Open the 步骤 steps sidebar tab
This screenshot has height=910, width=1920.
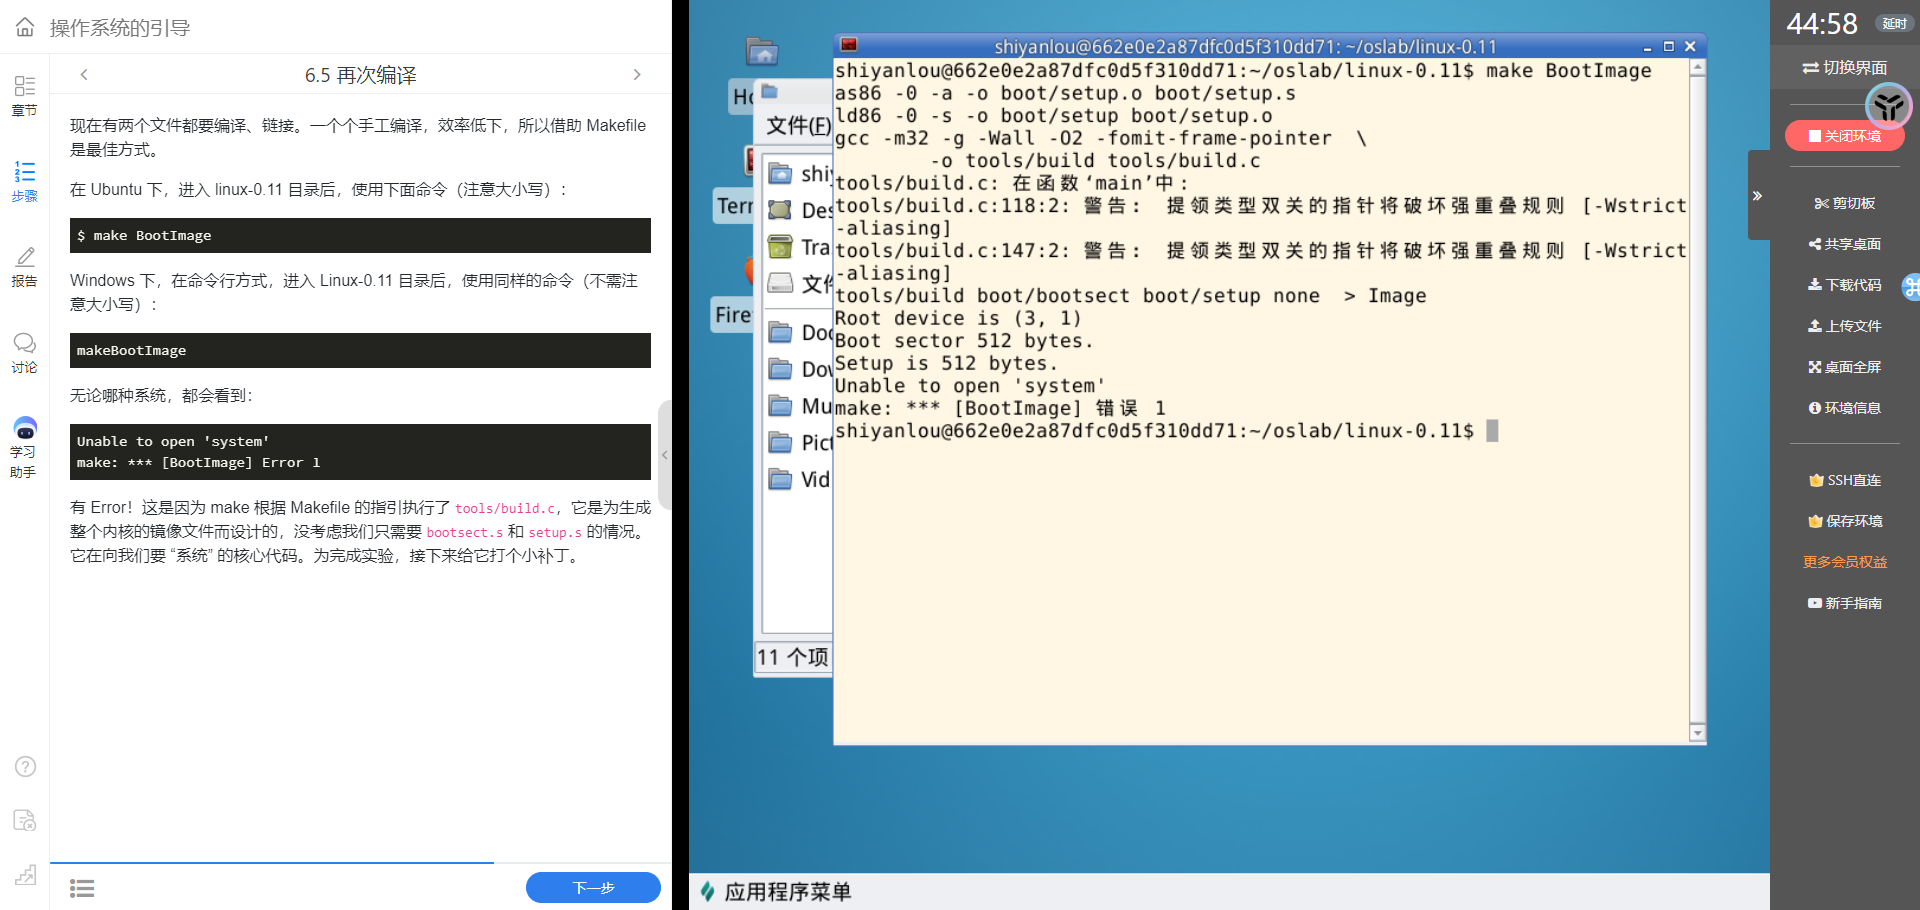(24, 181)
